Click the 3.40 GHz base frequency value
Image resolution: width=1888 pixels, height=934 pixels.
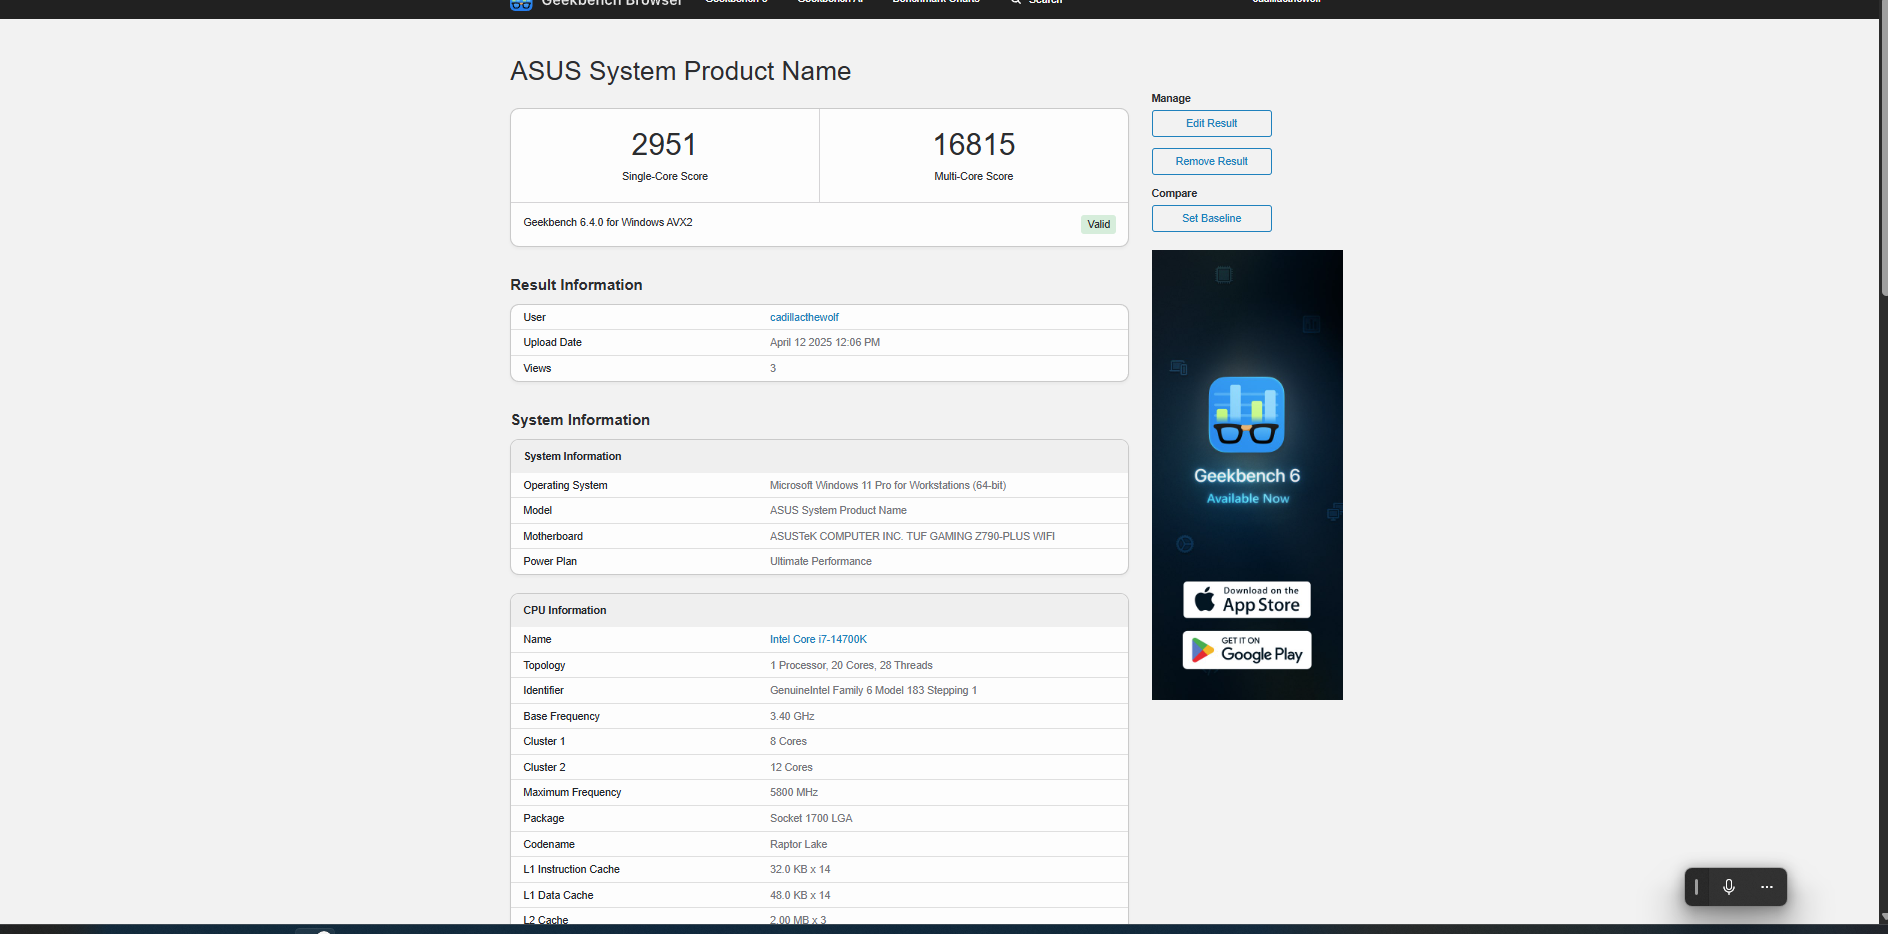click(792, 716)
